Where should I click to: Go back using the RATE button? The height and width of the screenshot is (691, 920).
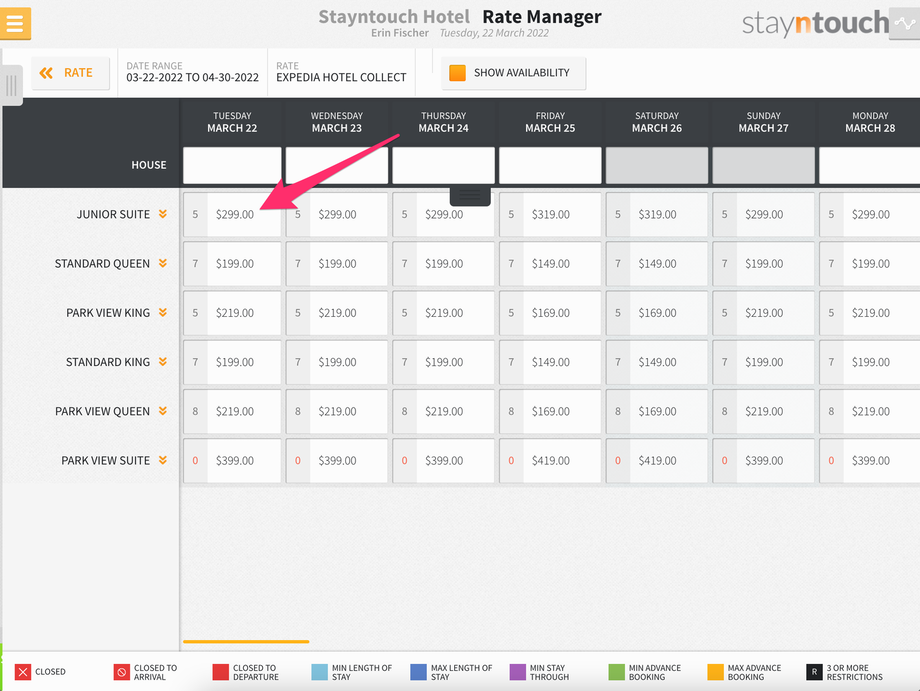coord(70,73)
